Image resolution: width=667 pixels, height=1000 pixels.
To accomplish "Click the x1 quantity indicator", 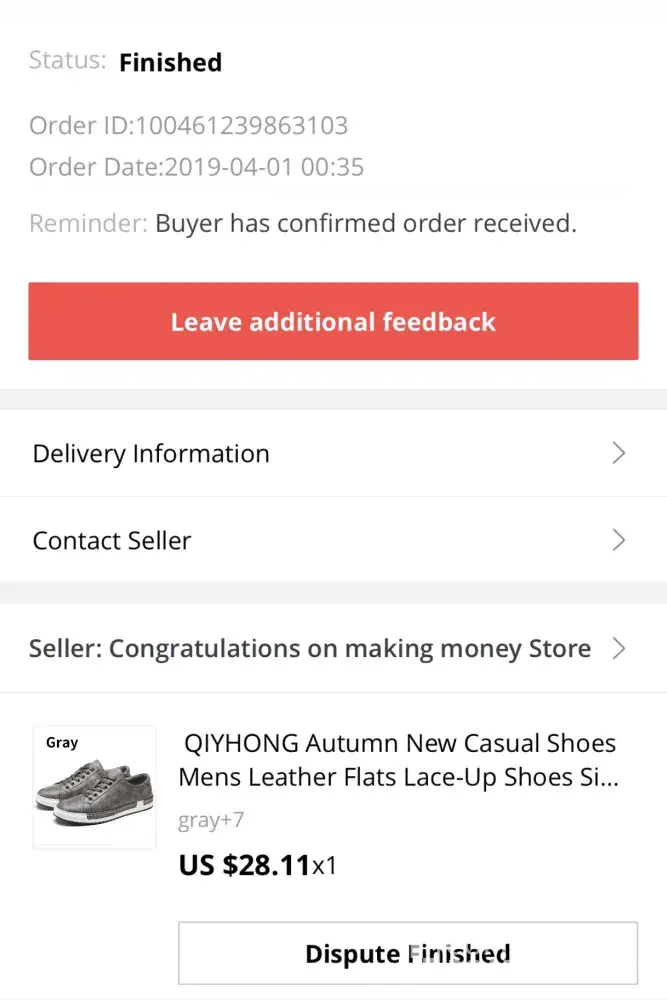I will click(x=325, y=865).
